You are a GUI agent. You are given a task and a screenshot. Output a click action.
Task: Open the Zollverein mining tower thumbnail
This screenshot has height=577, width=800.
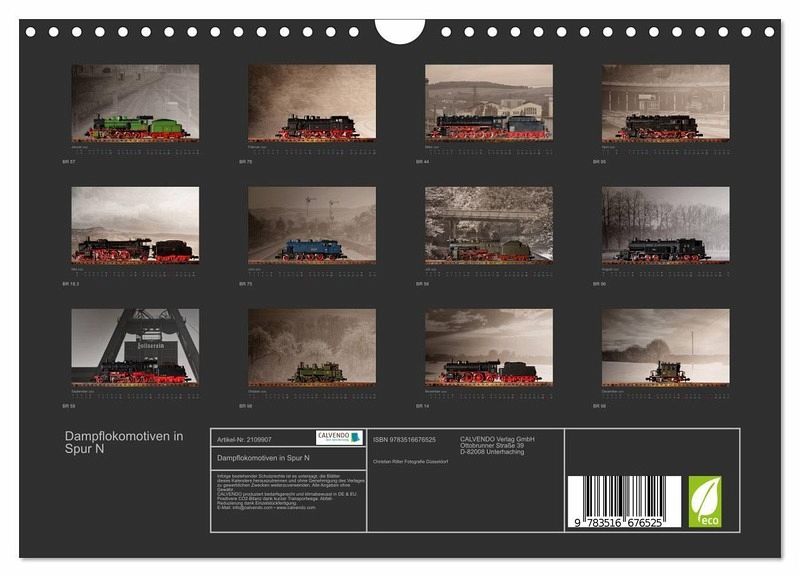click(135, 346)
